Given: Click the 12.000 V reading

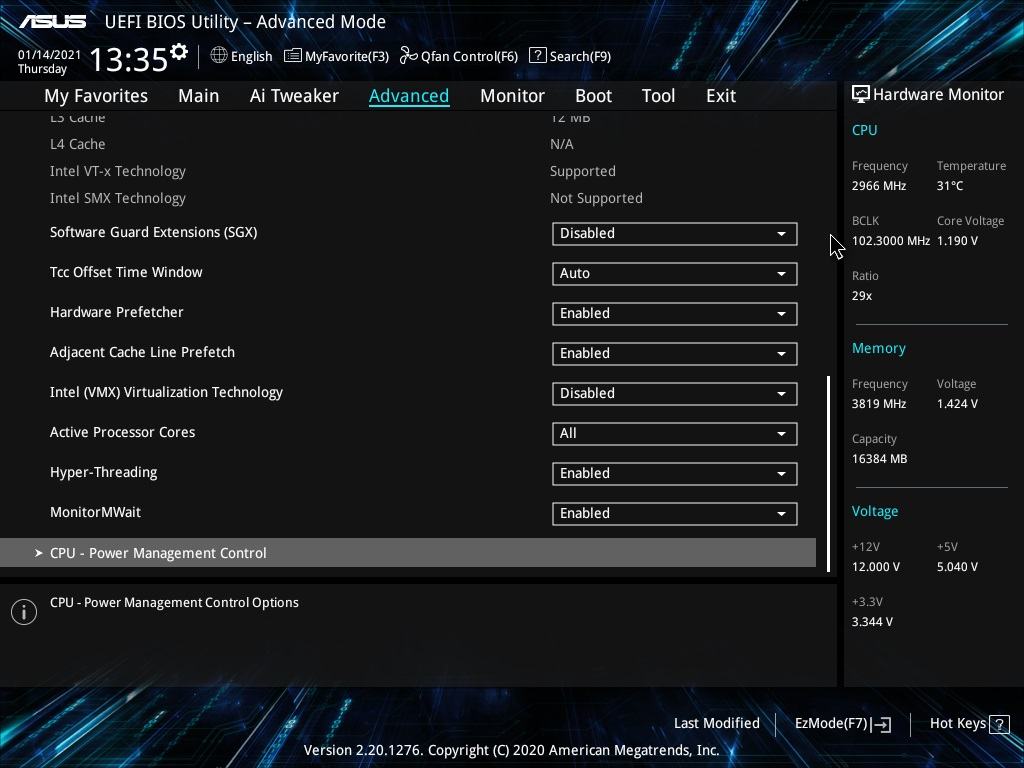Looking at the screenshot, I should point(875,567).
